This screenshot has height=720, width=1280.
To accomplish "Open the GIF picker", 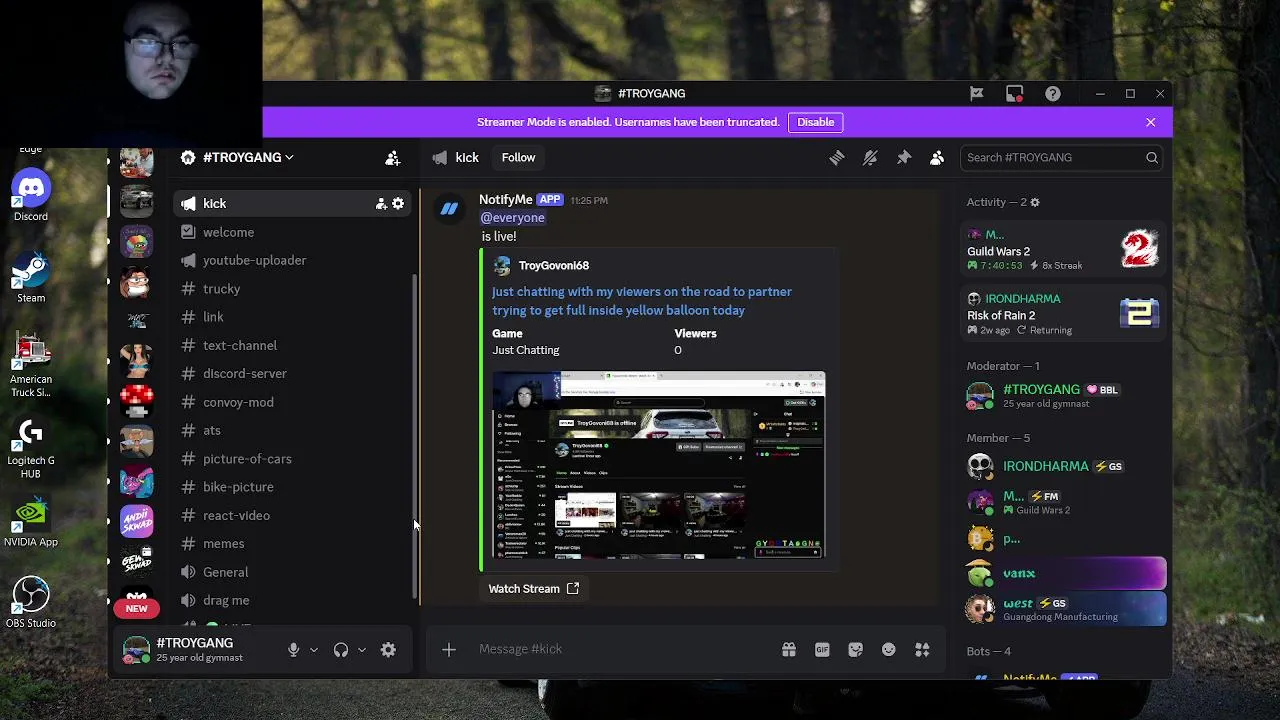I will [822, 650].
